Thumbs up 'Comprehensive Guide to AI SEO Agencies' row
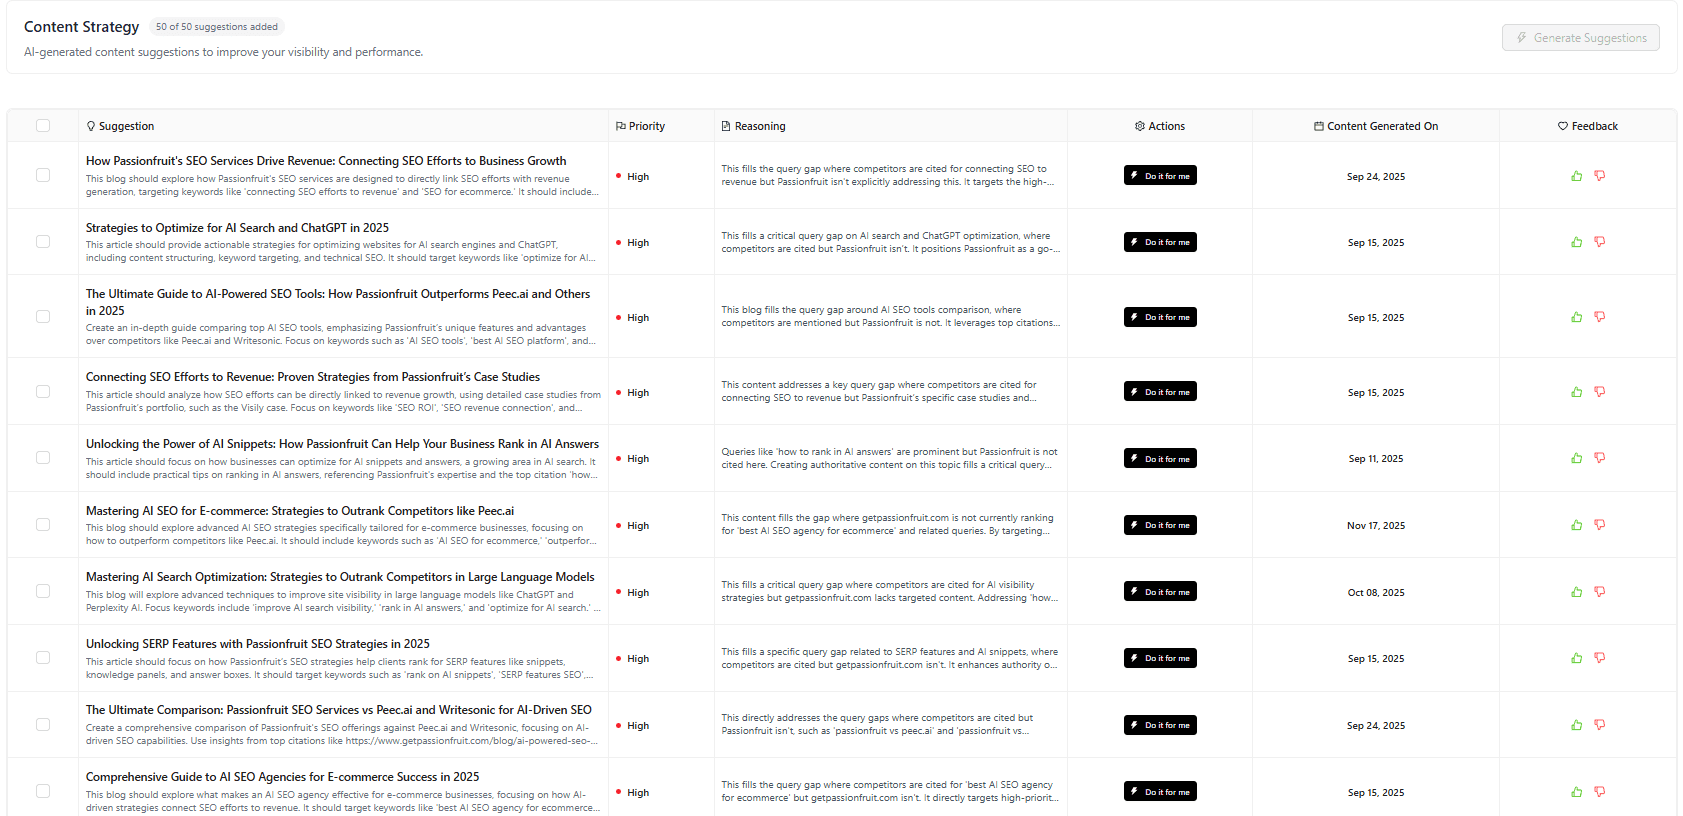The image size is (1683, 816). (x=1577, y=792)
